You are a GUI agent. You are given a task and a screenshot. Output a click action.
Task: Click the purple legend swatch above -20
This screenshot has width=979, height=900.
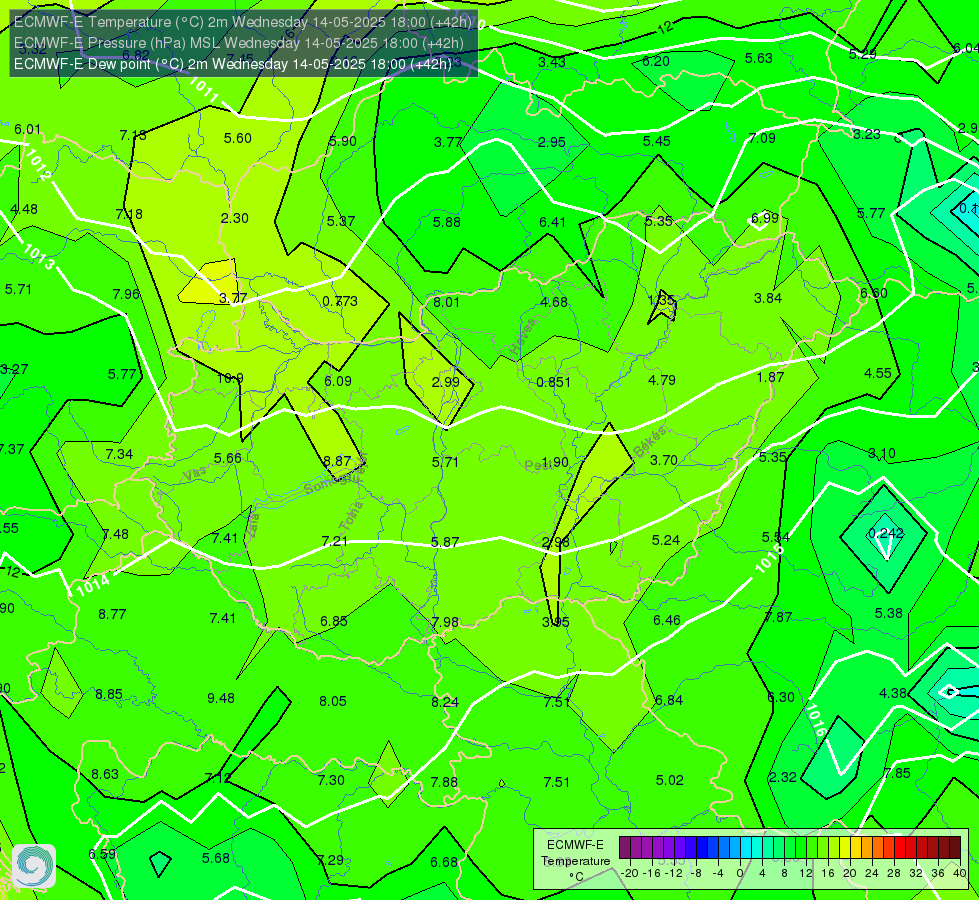625,848
